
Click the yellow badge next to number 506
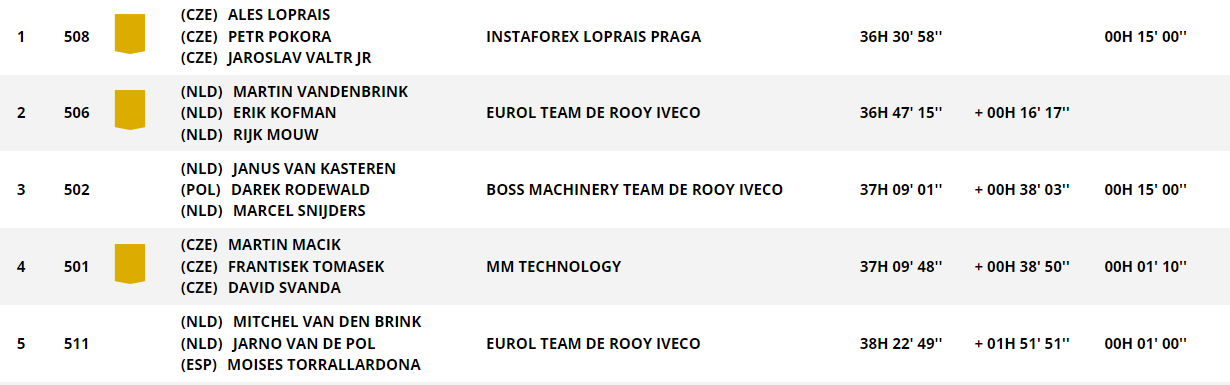tap(130, 111)
